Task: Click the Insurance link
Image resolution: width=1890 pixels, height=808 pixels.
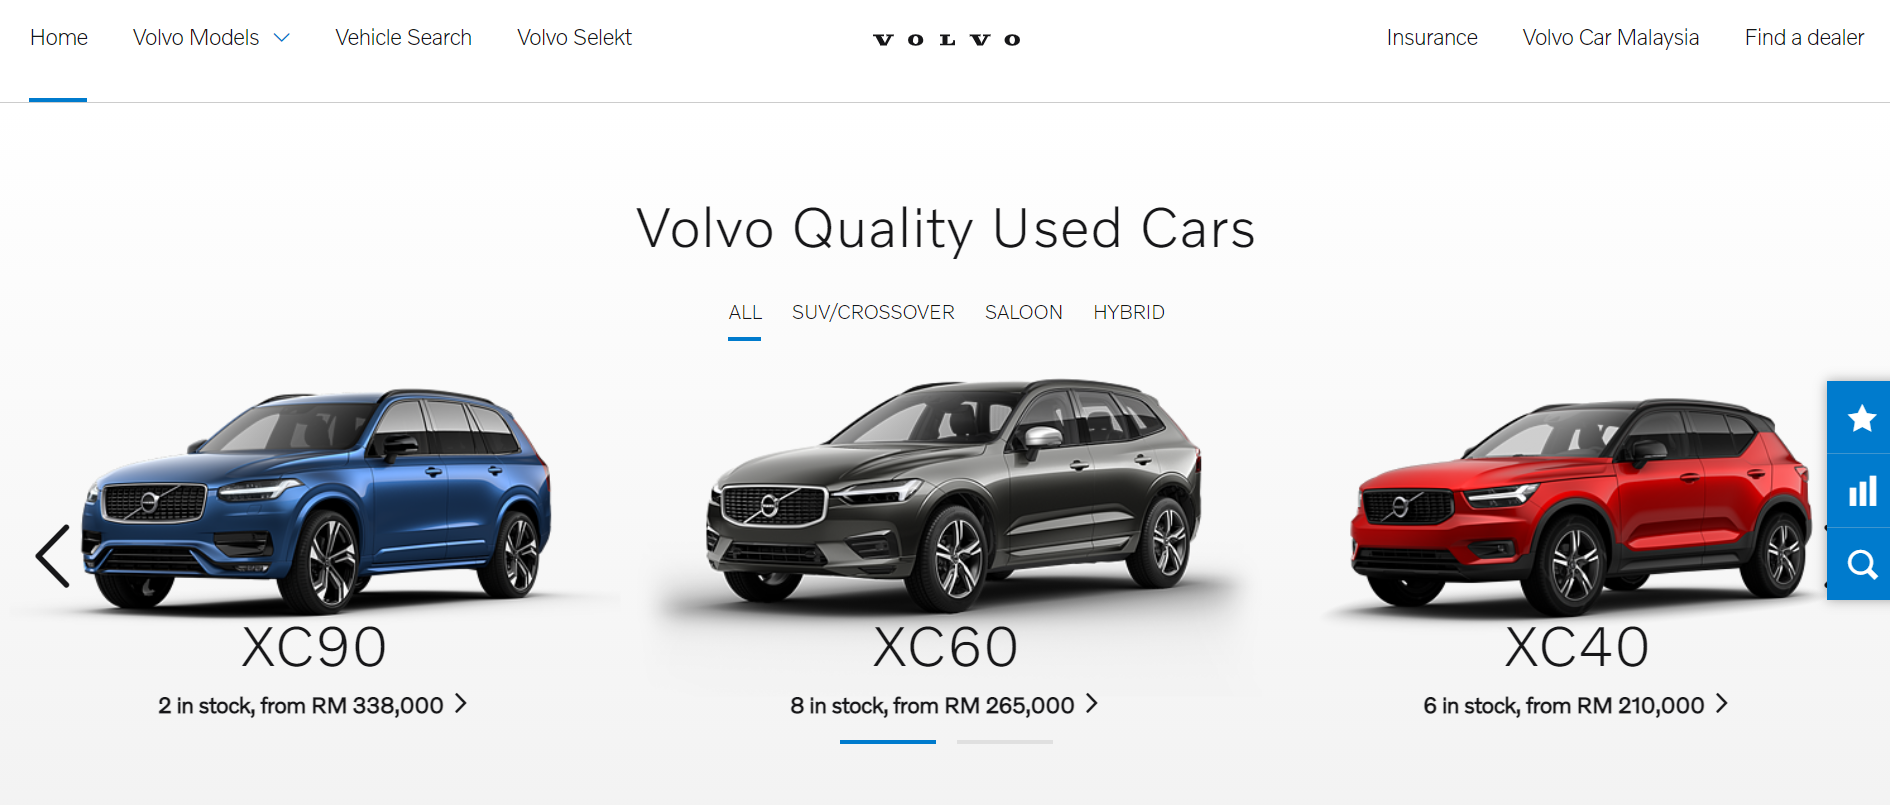Action: click(x=1432, y=38)
